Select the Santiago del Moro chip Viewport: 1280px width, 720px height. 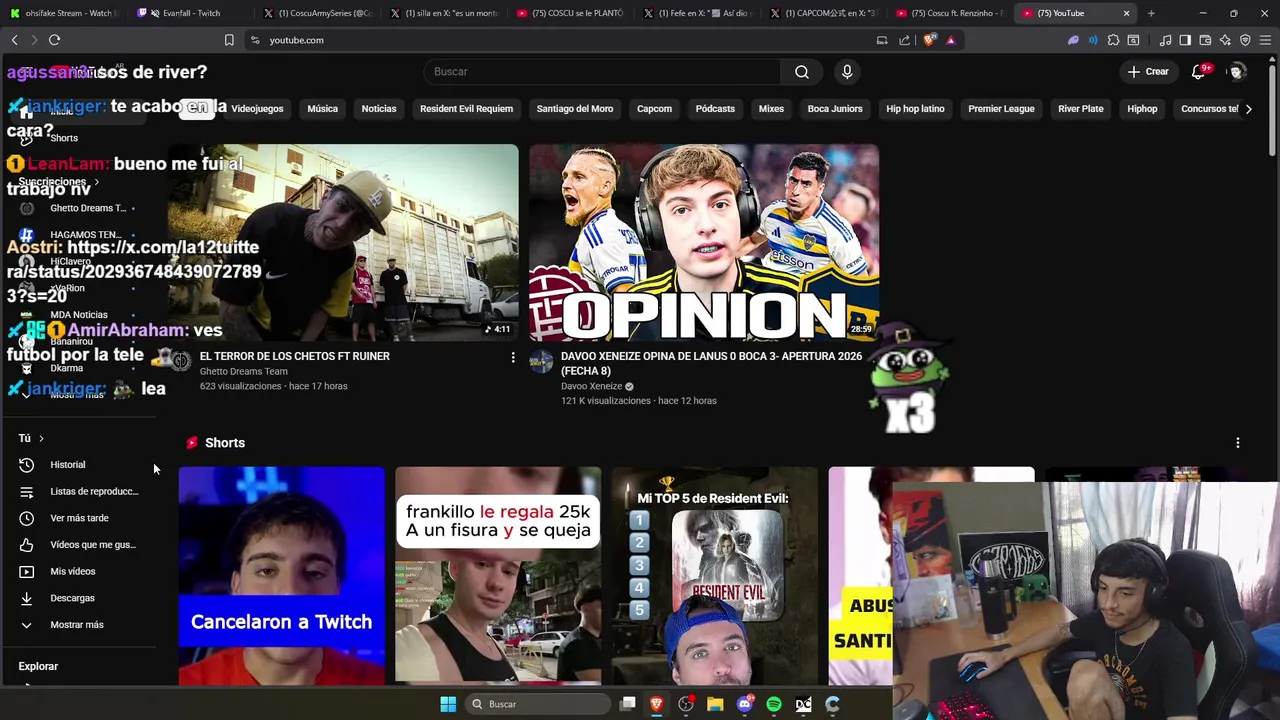pos(575,109)
